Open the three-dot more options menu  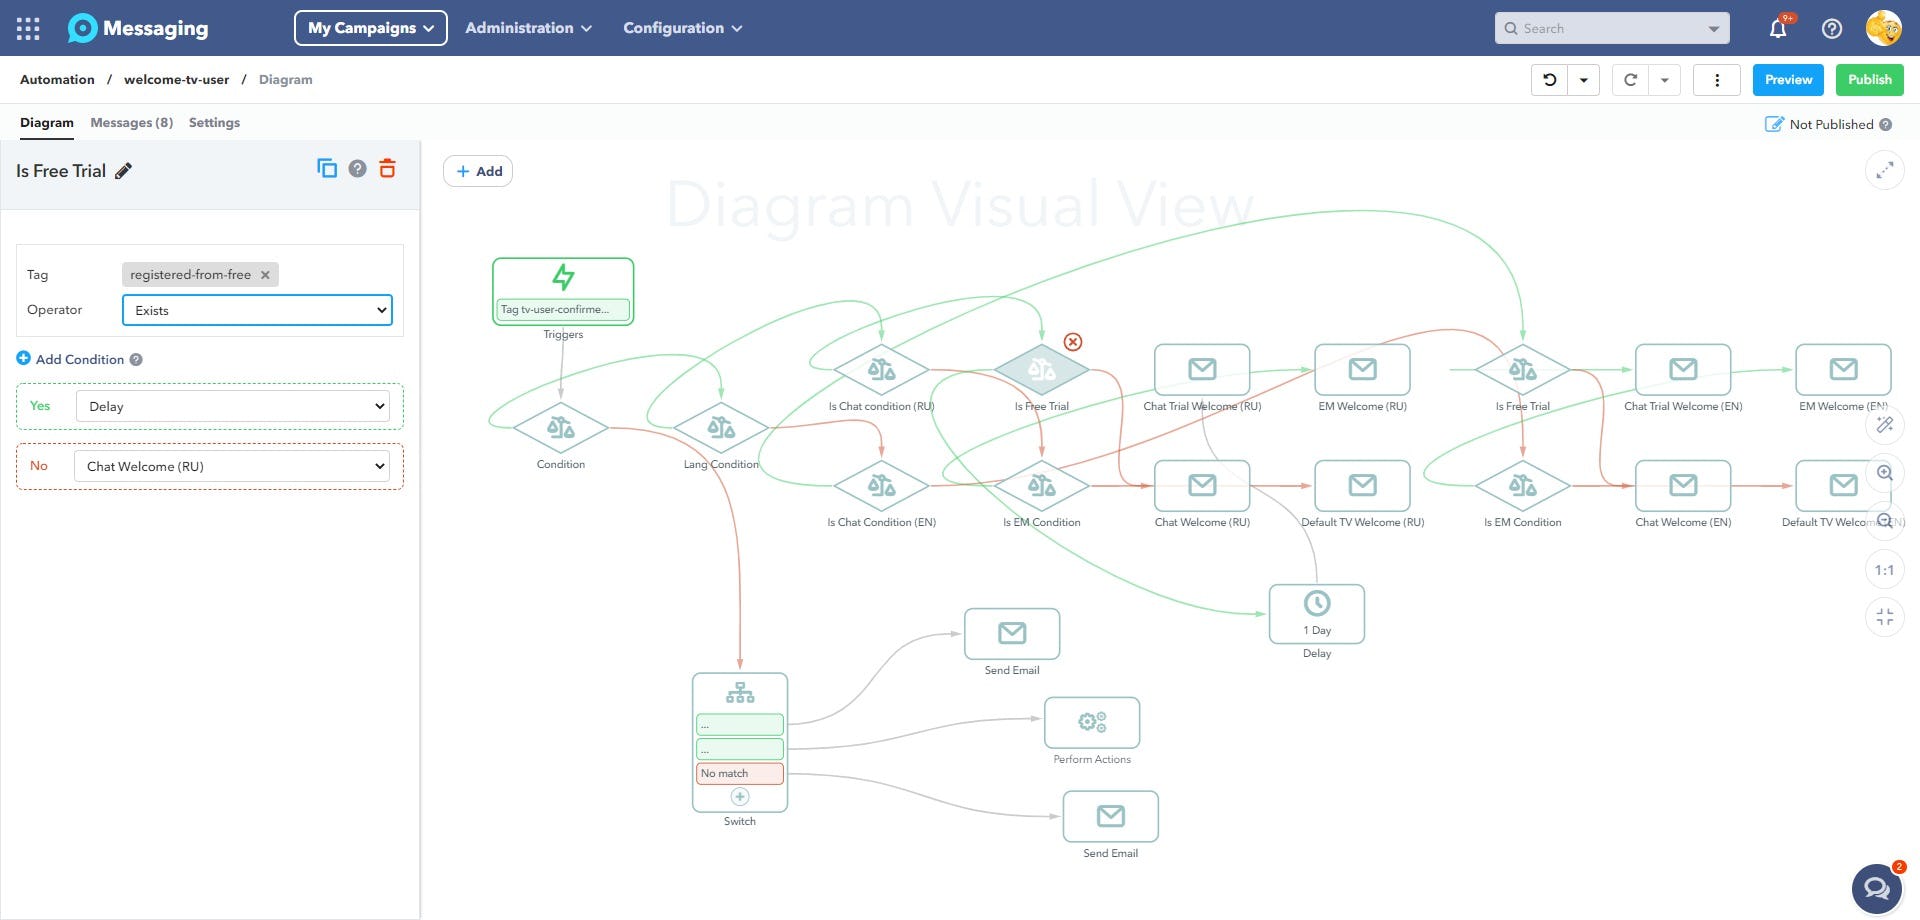[1717, 80]
